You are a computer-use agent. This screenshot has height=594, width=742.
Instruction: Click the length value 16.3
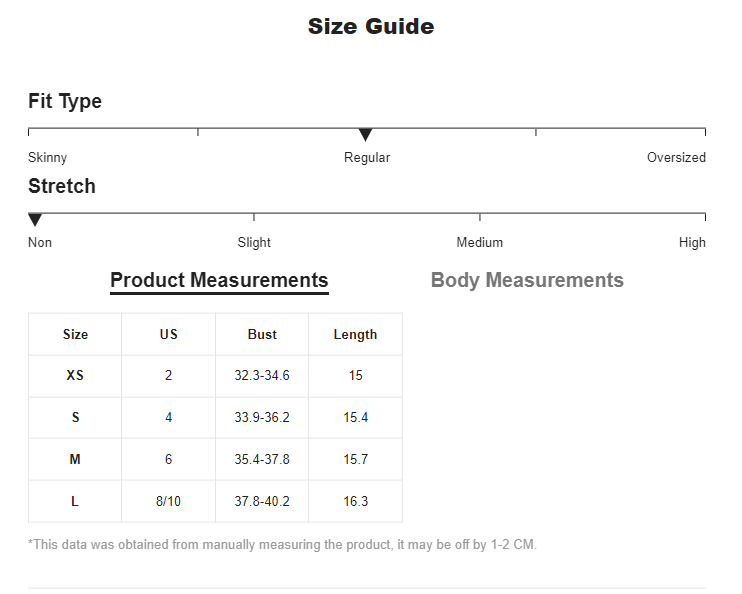355,501
